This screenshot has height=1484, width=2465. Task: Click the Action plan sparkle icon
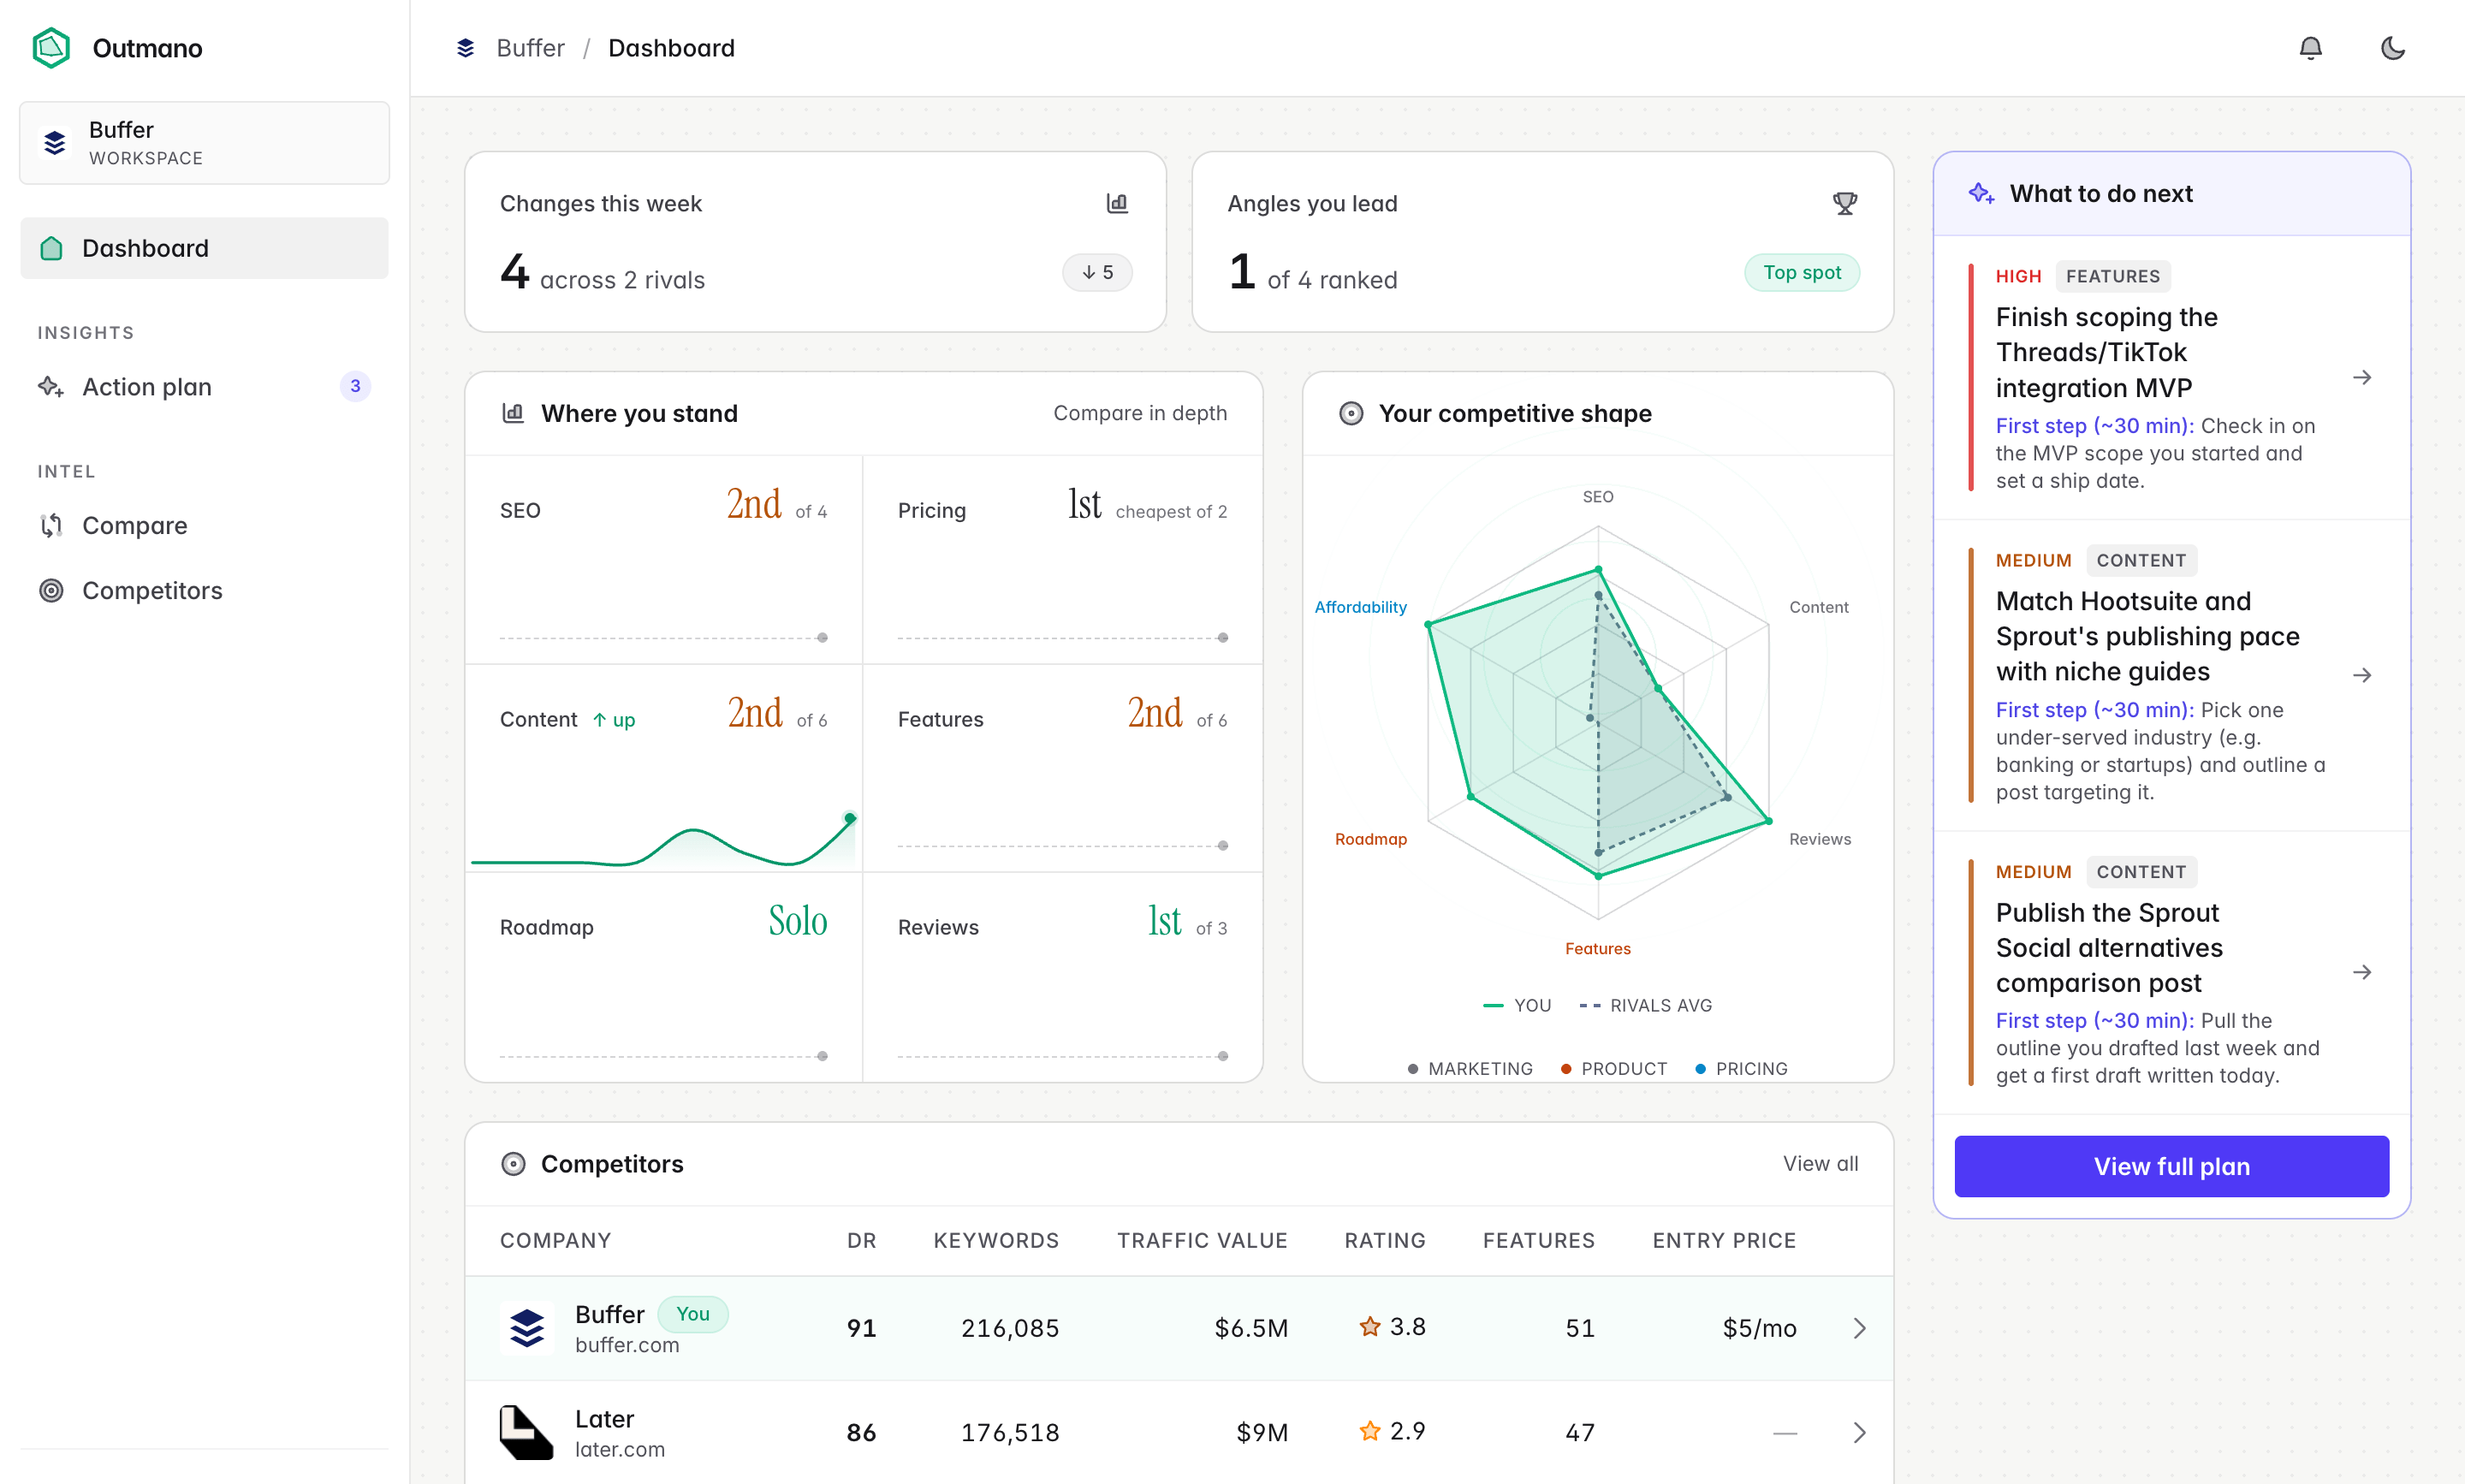pos(51,387)
